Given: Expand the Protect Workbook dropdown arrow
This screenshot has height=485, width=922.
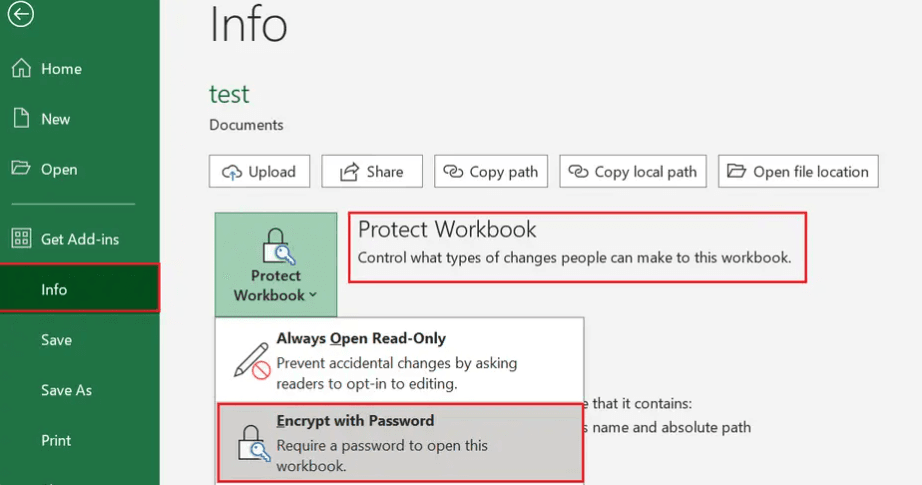Looking at the screenshot, I should pyautogui.click(x=313, y=296).
